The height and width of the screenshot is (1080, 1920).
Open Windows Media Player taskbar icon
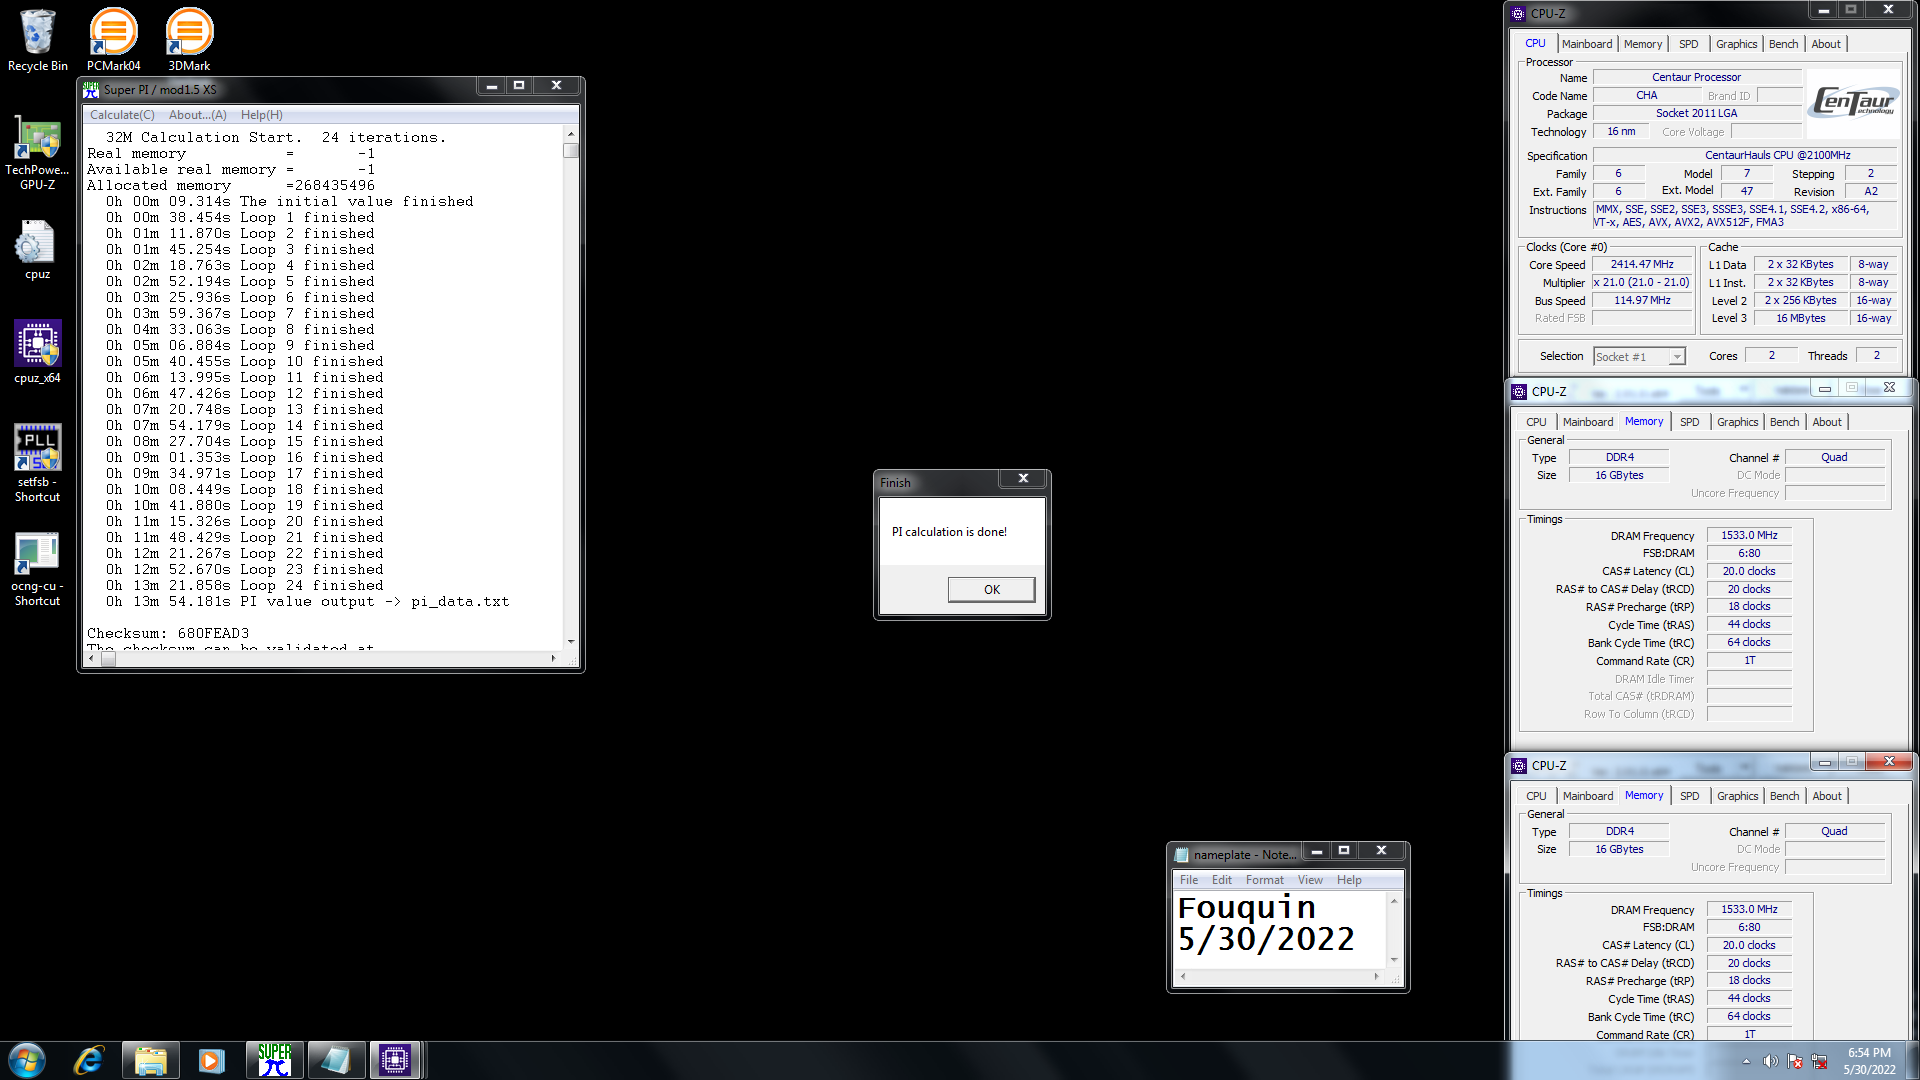[x=211, y=1060]
